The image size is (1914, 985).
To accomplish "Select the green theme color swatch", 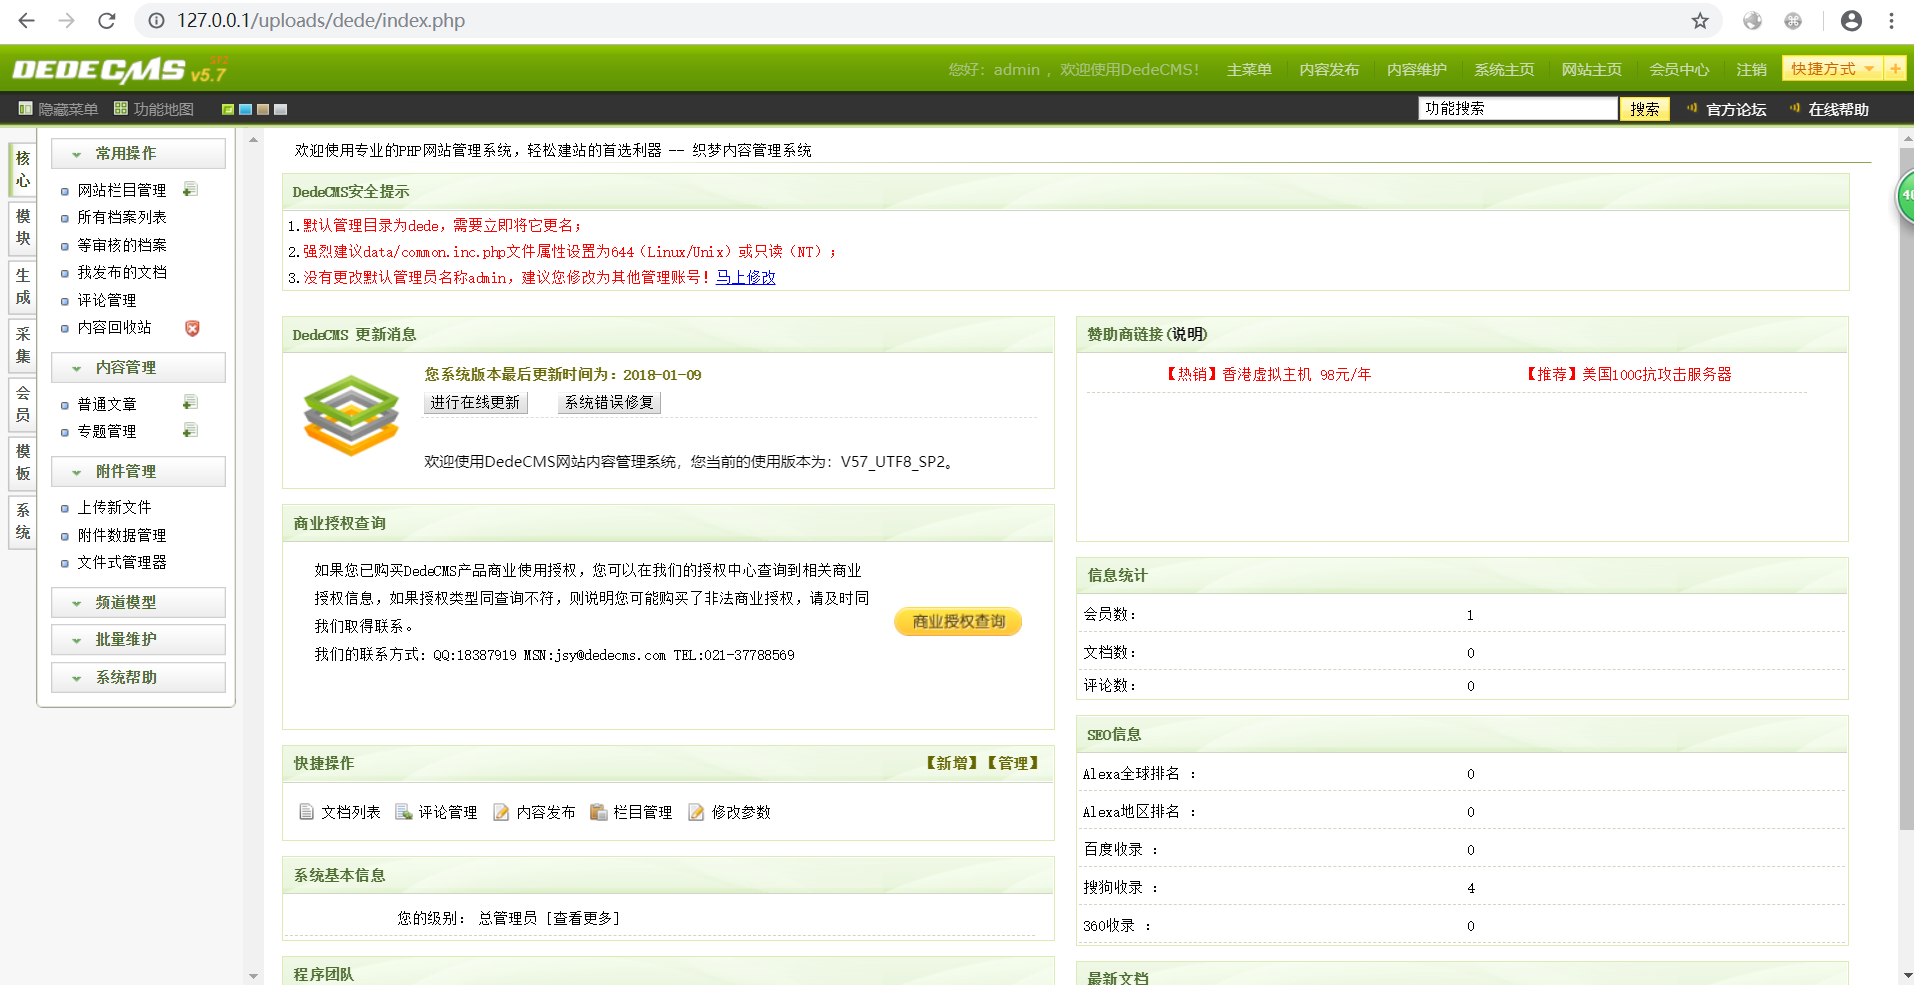I will [228, 109].
